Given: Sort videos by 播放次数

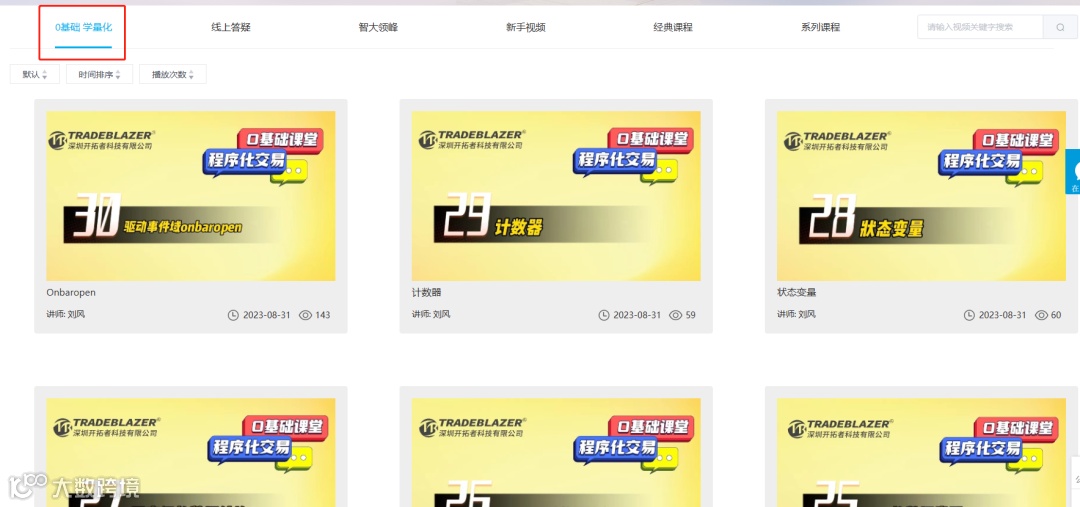Looking at the screenshot, I should pos(173,74).
